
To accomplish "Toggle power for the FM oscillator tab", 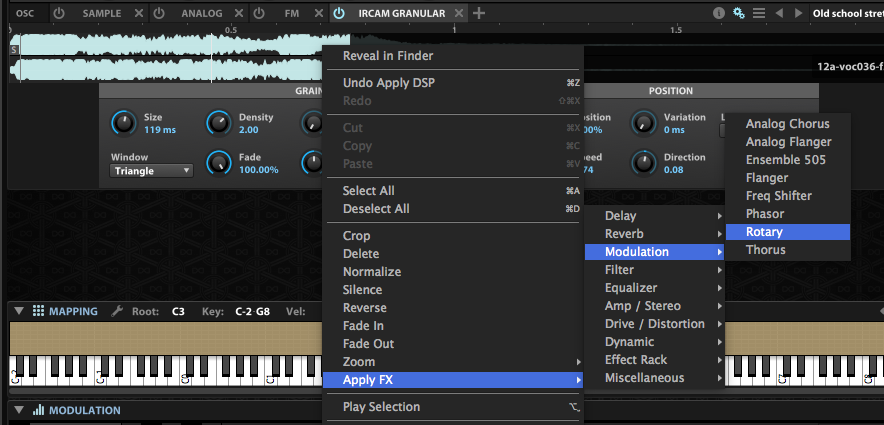I will 258,14.
